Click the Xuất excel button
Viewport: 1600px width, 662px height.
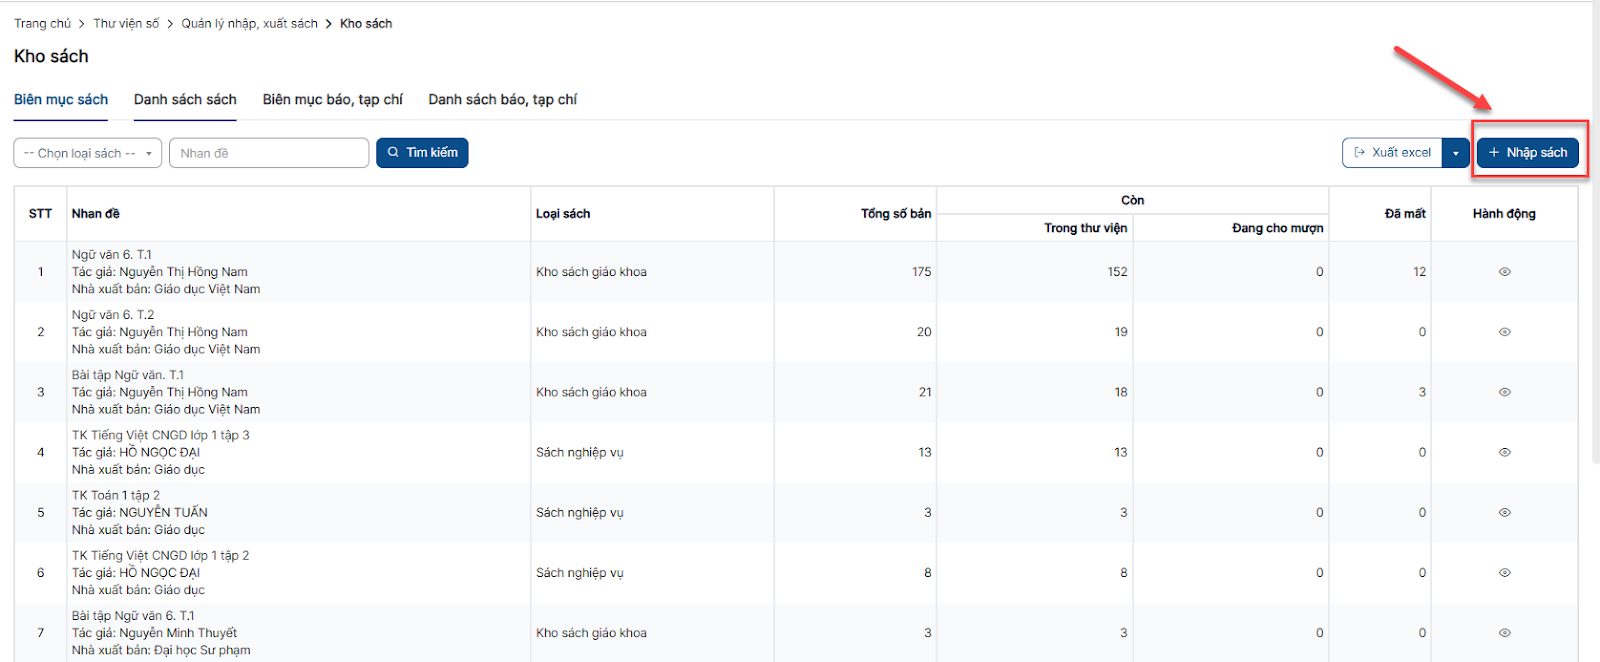1392,153
